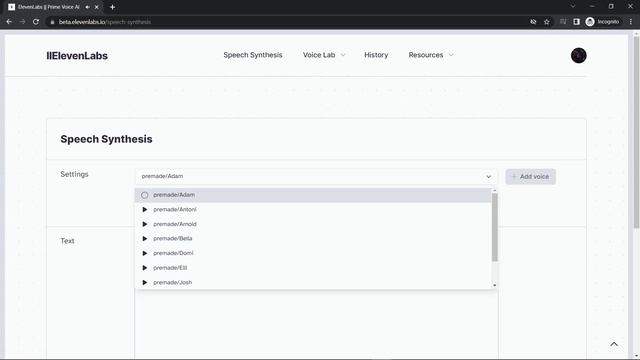Go back with the browser back arrow
Screen dimensions: 640x360
click(x=9, y=22)
